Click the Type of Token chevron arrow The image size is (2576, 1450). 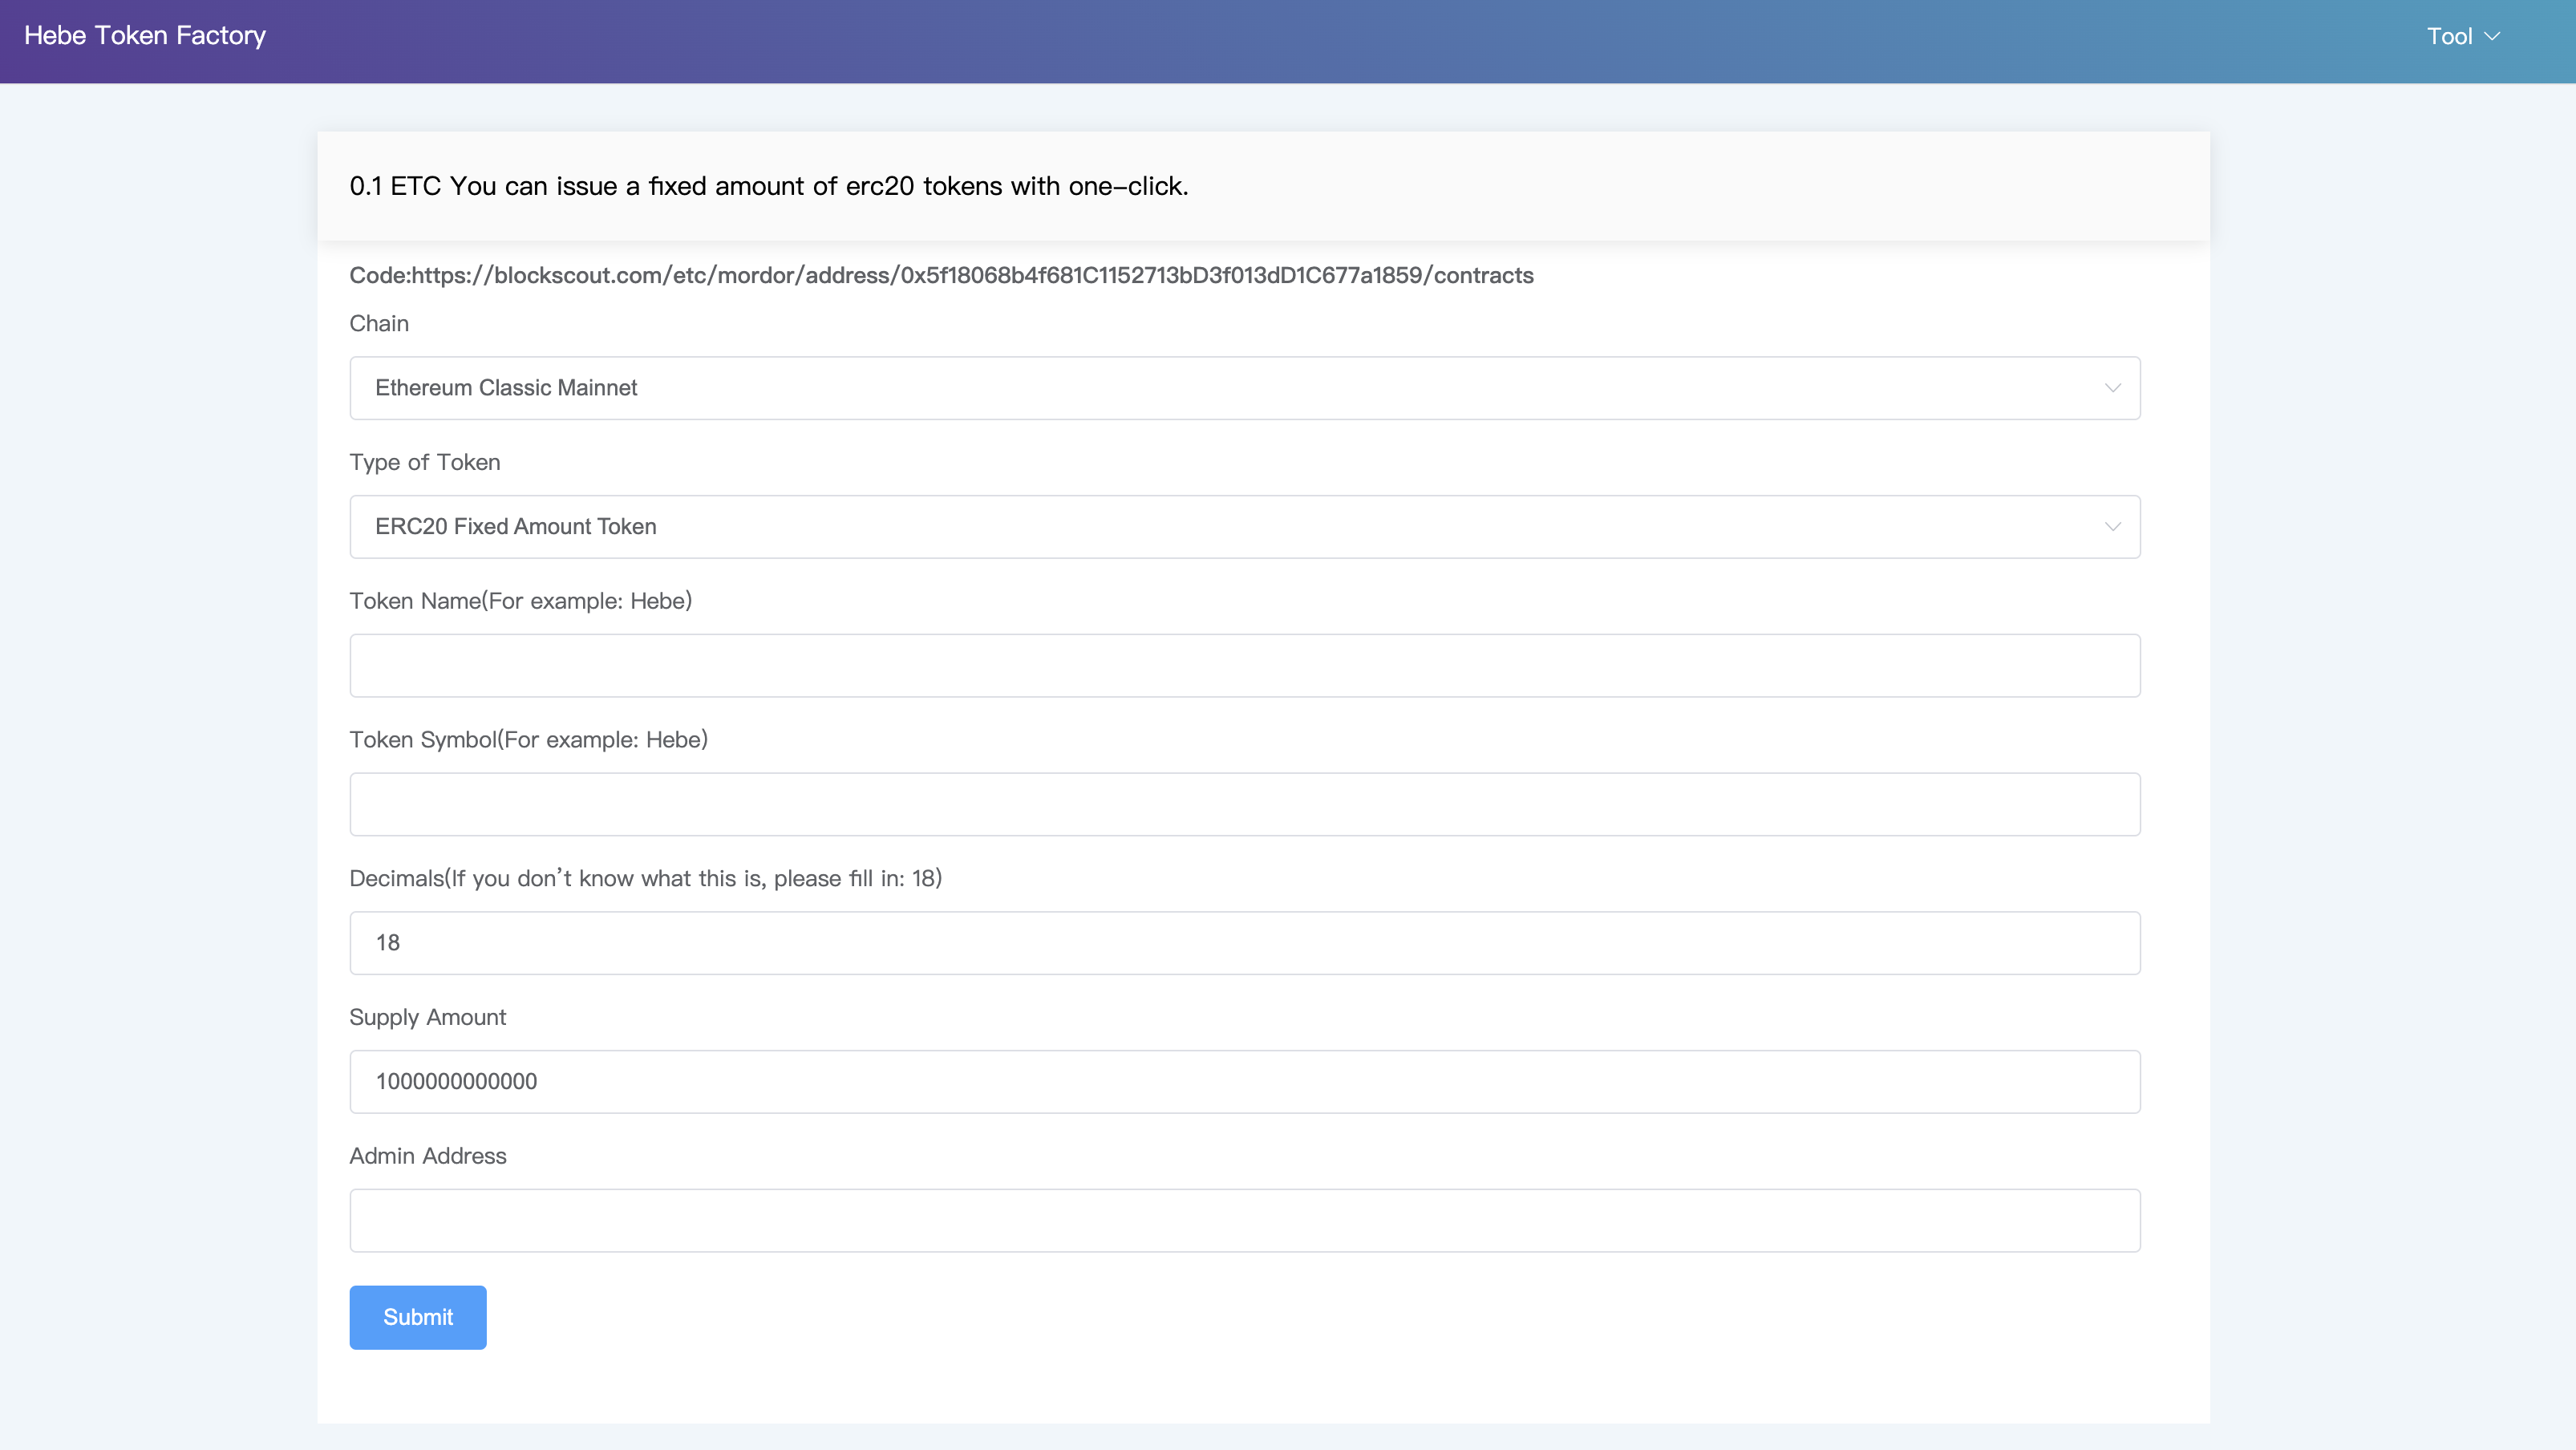[x=2112, y=527]
